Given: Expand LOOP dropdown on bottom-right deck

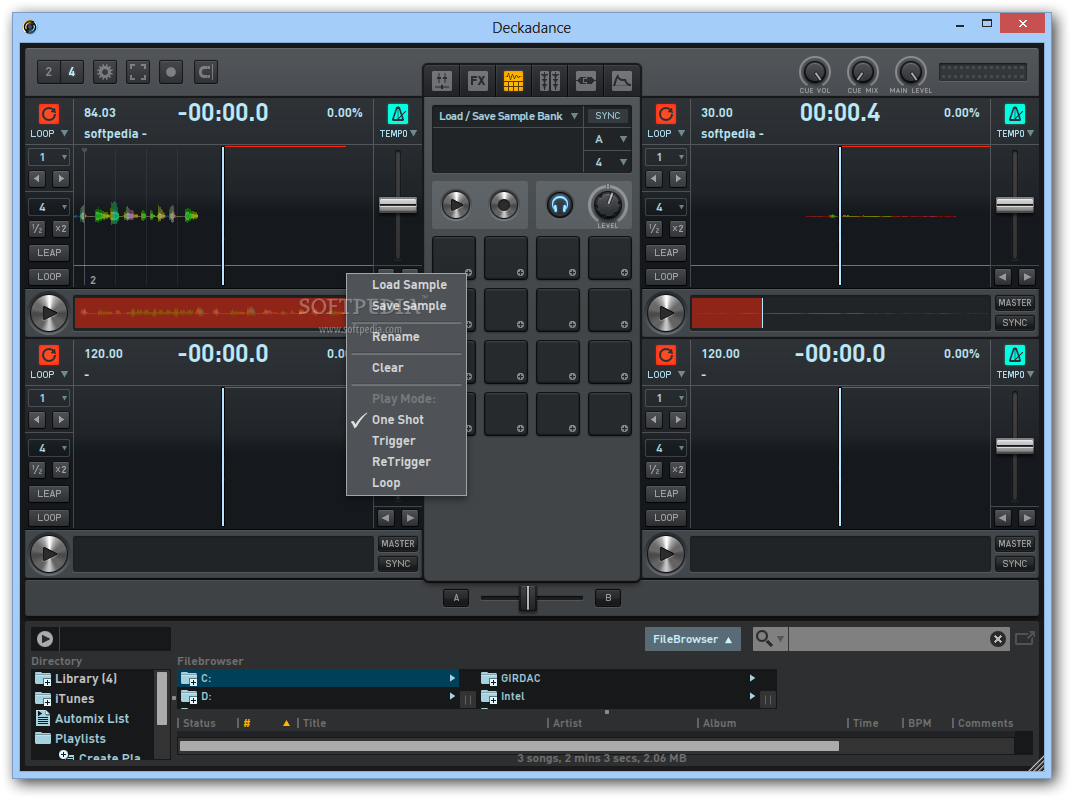Looking at the screenshot, I should point(666,375).
